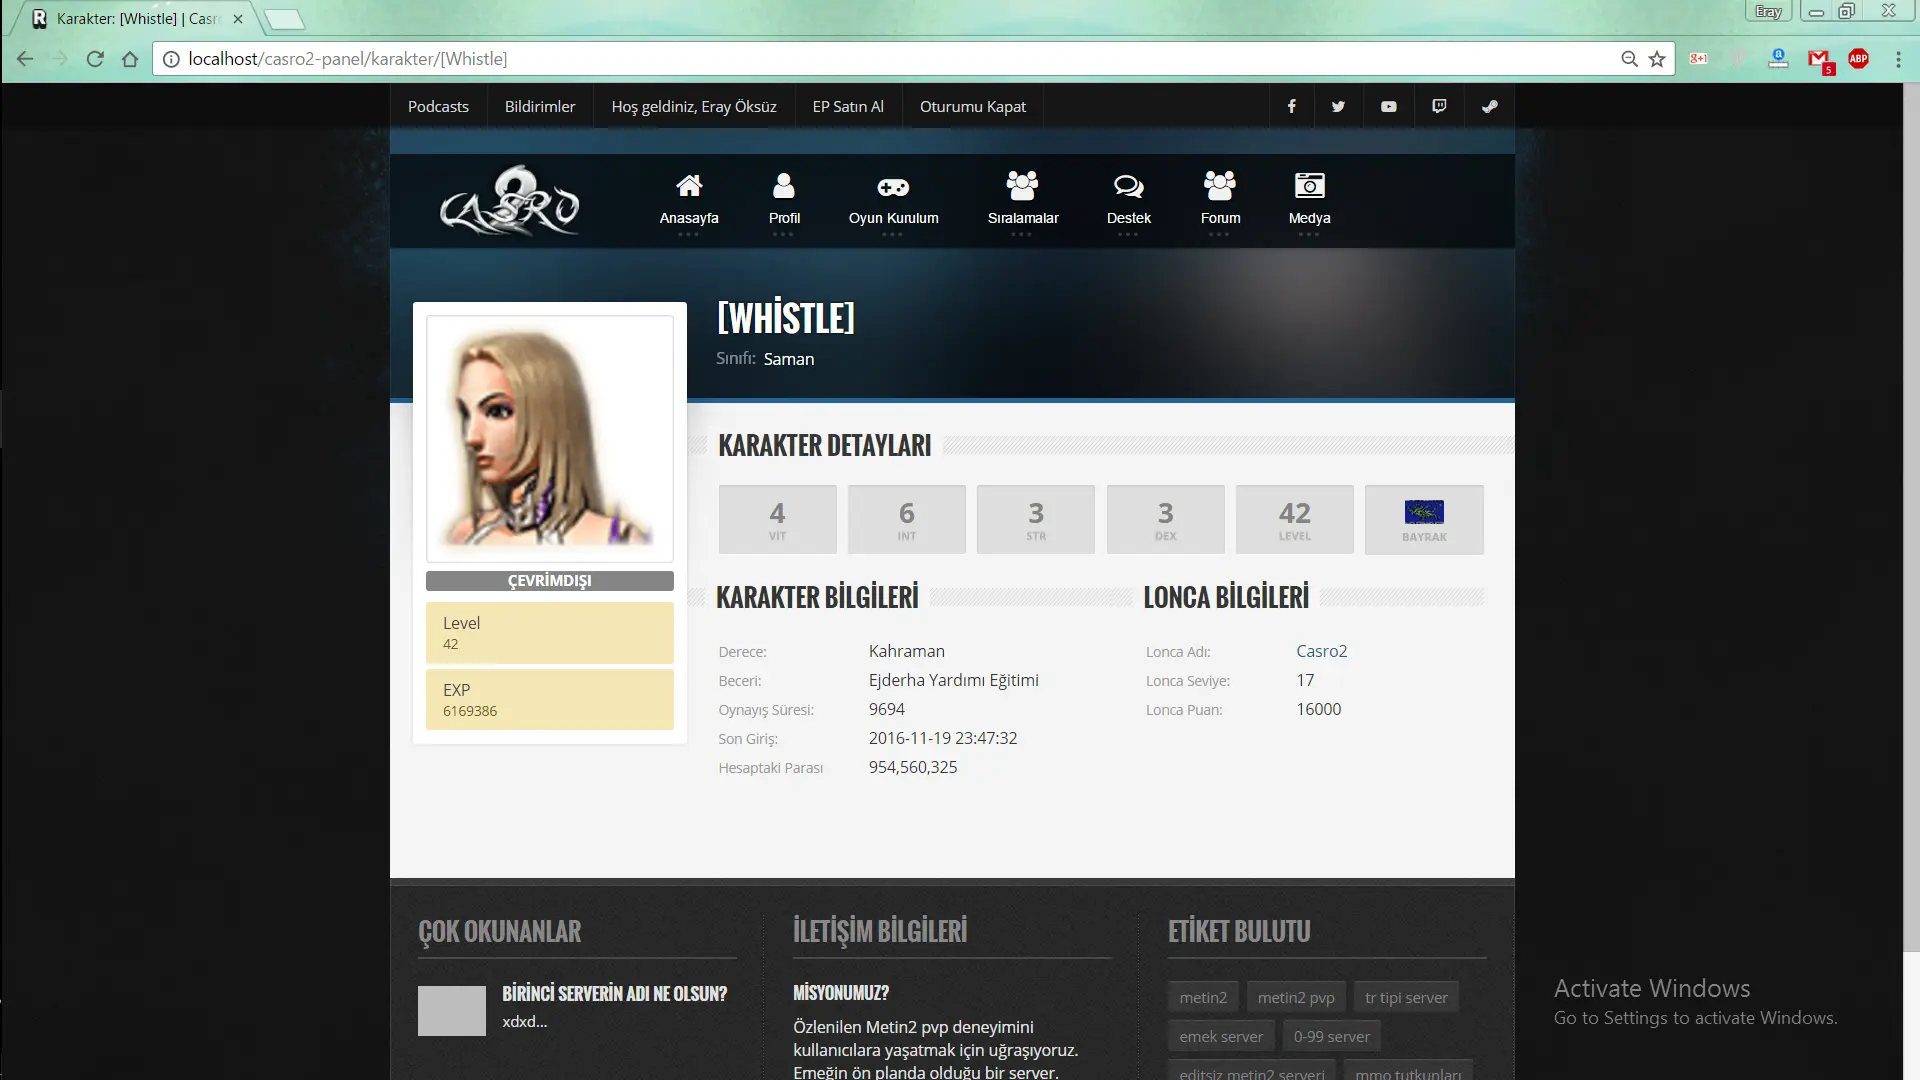Screen dimensions: 1920x1080
Task: Click the metin2 tag
Action: click(1203, 997)
